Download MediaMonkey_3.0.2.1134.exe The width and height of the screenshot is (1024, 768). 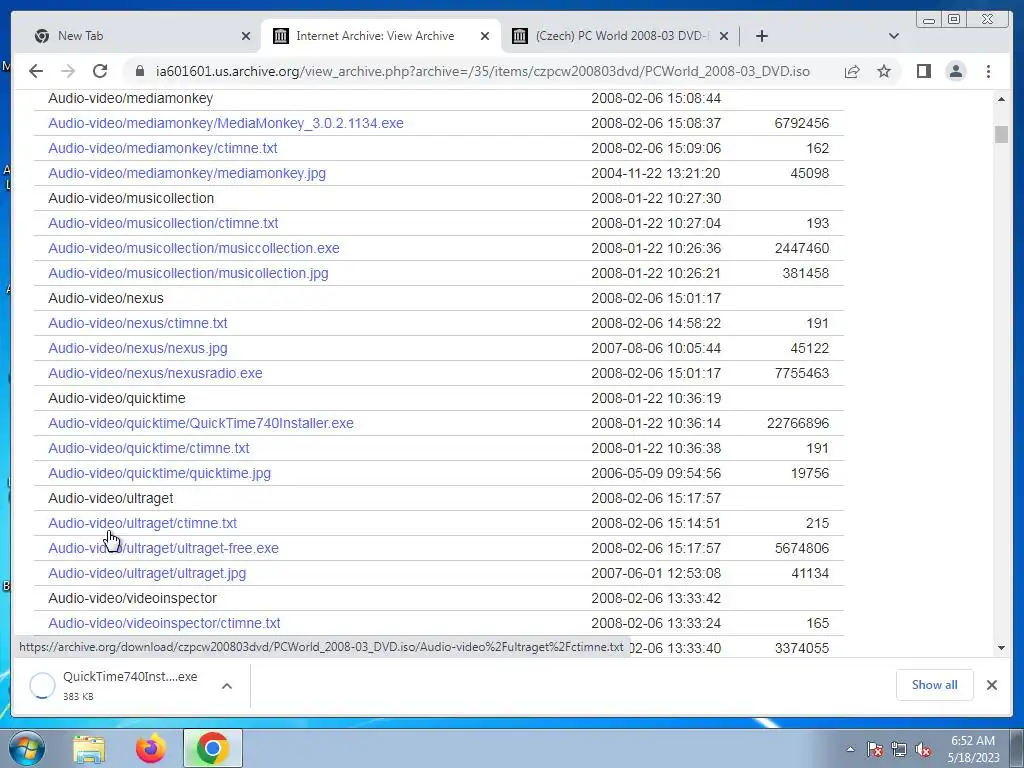[226, 123]
